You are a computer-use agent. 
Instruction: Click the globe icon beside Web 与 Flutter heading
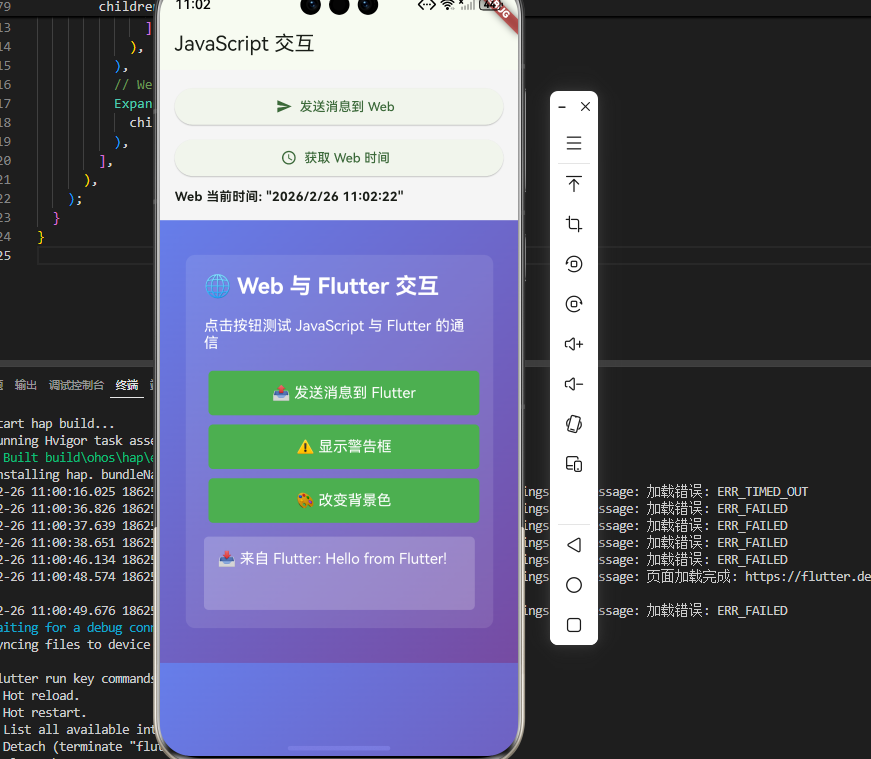point(217,286)
